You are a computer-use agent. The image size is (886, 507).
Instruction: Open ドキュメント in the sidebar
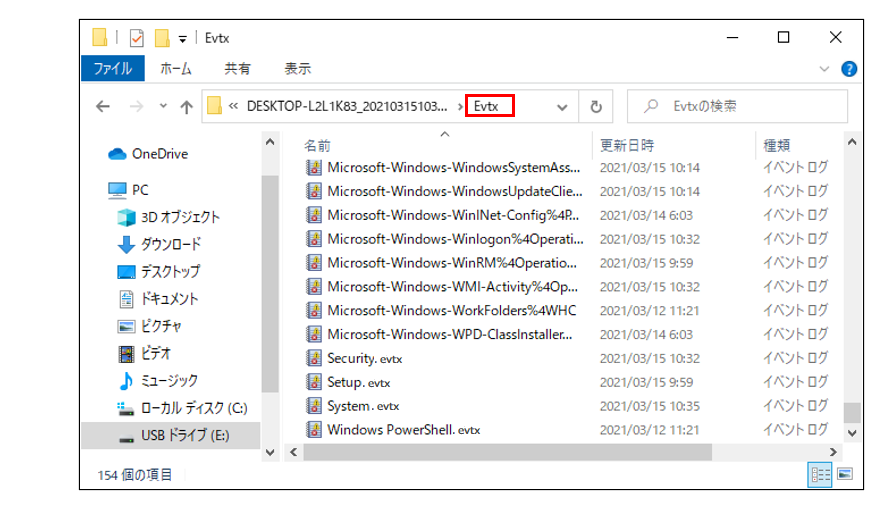pyautogui.click(x=158, y=298)
